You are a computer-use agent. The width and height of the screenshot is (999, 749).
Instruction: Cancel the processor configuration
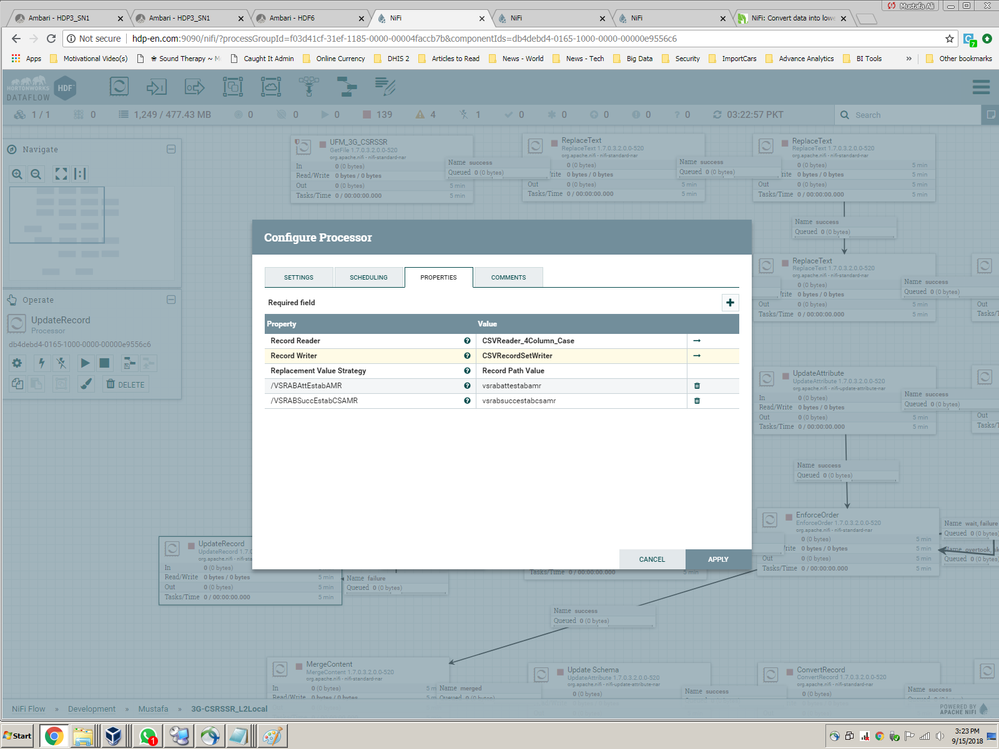click(652, 559)
